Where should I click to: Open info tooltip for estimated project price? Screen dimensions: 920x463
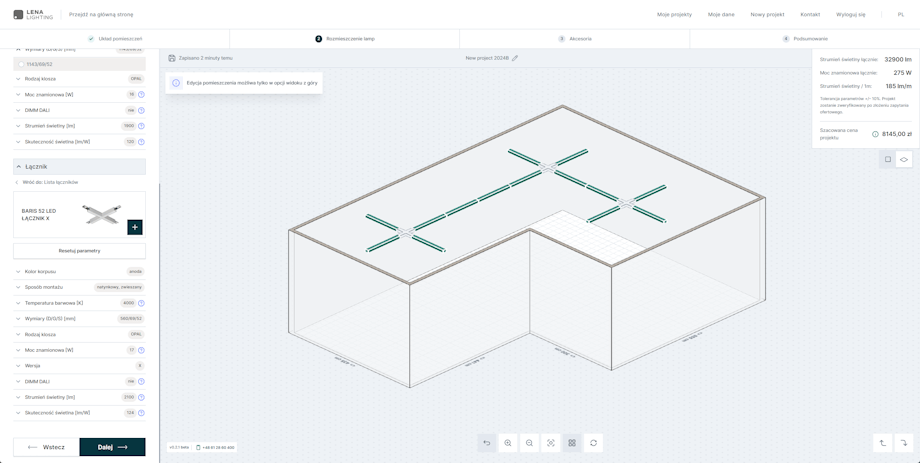pos(875,134)
